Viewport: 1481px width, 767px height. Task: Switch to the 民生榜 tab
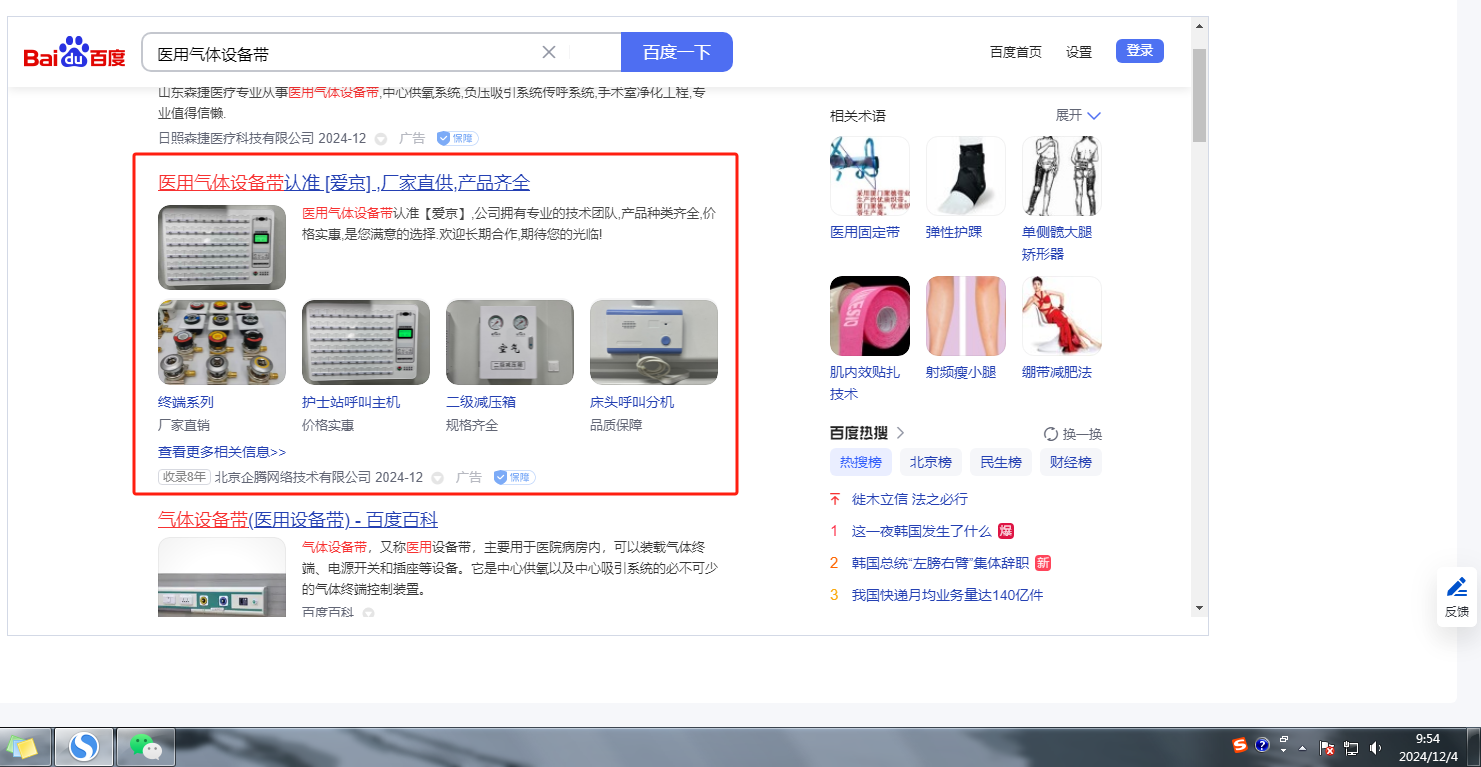click(1001, 462)
